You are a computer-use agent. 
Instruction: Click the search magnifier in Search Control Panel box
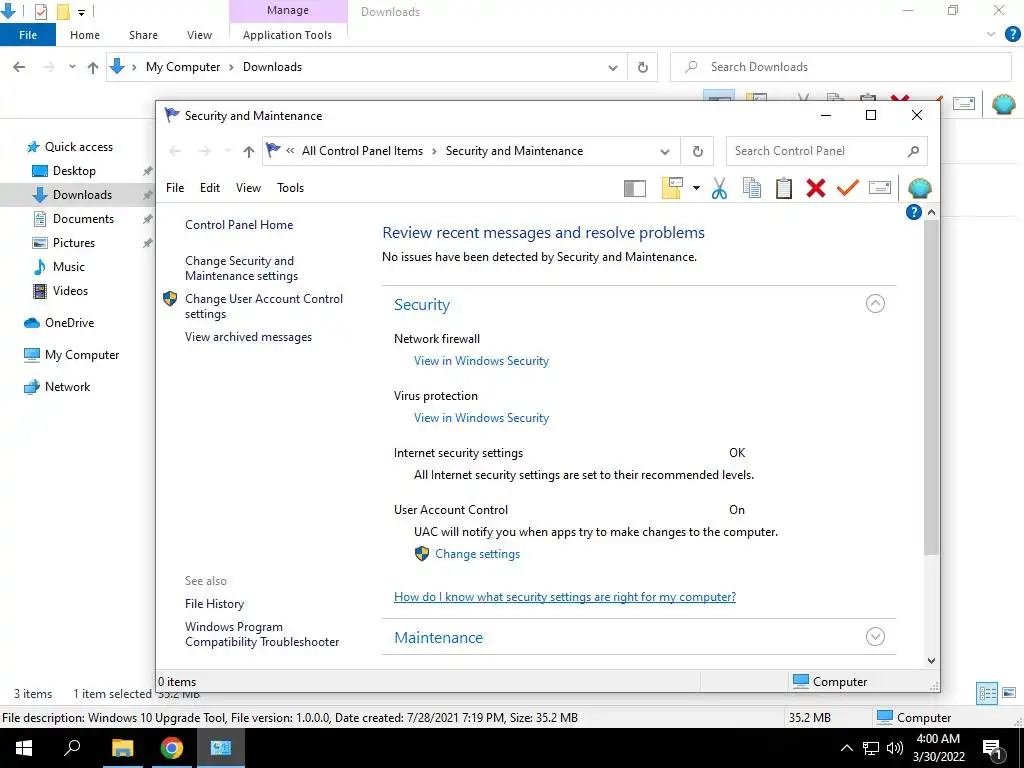point(913,152)
